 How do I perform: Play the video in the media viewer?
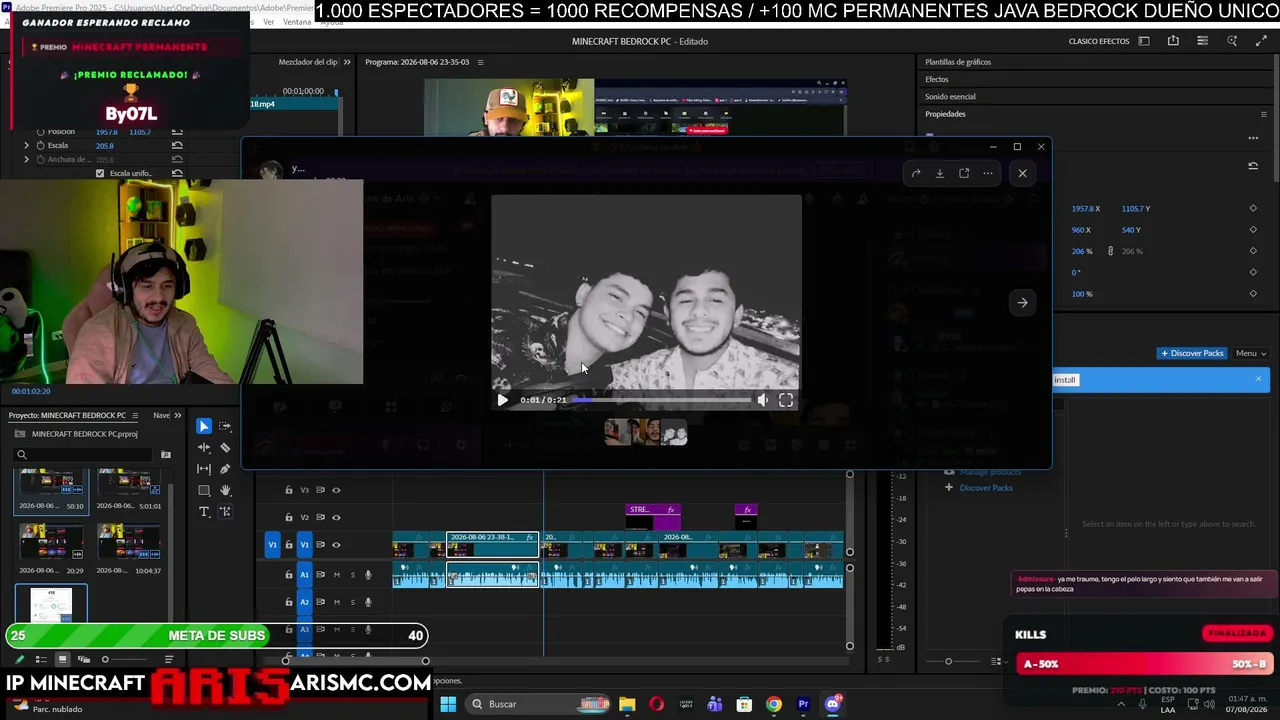click(502, 400)
